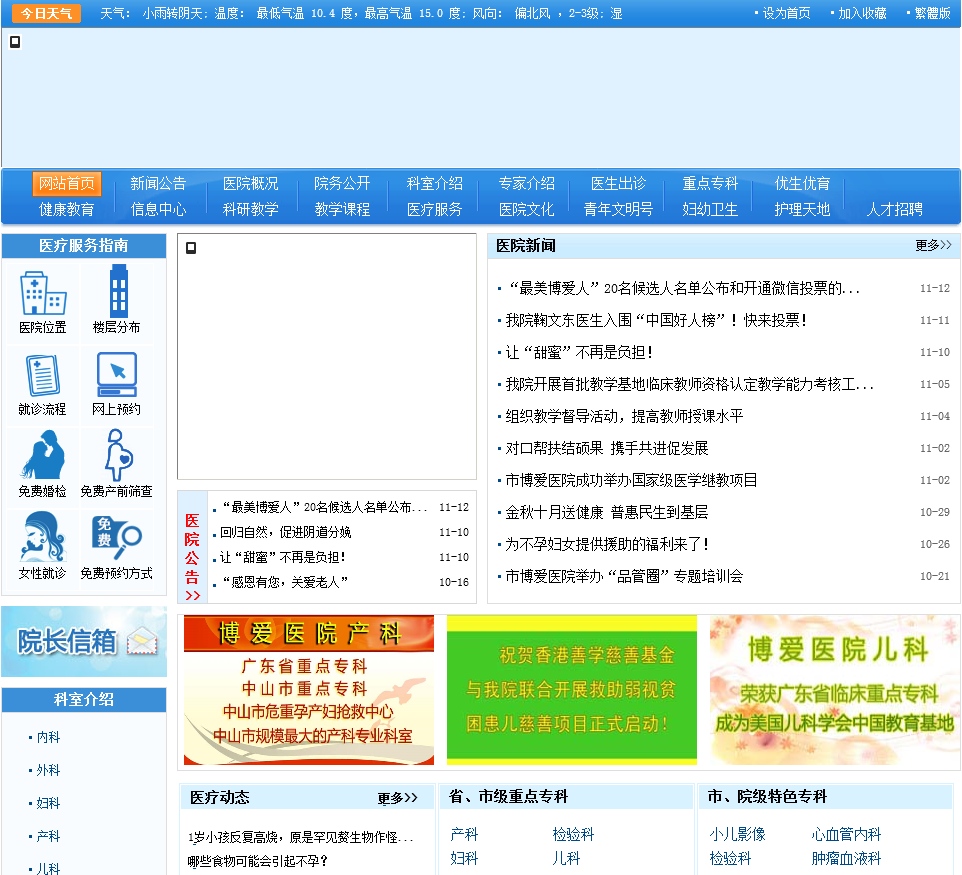Screen dimensions: 962x875
Task: Open news 组织教学督导活动，提高教师授课水平
Action: click(624, 416)
